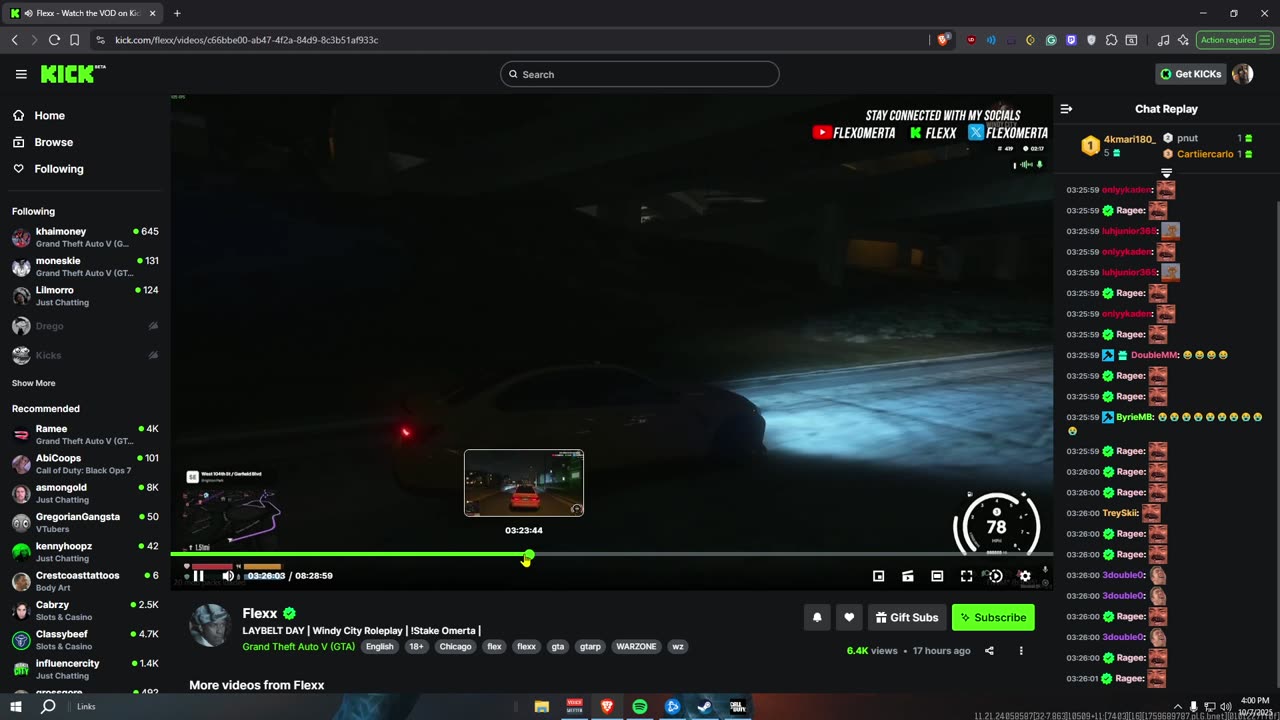1280x720 pixels.
Task: Go back in browser history
Action: [x=14, y=40]
